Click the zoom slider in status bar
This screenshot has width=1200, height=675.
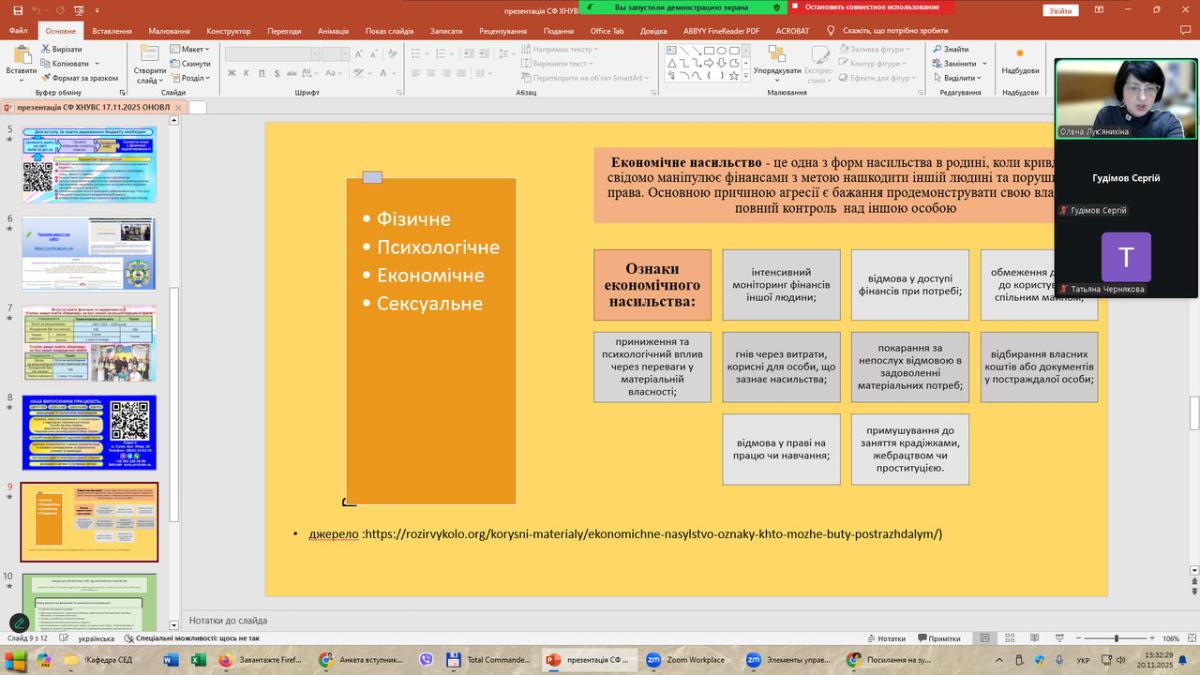1116,638
